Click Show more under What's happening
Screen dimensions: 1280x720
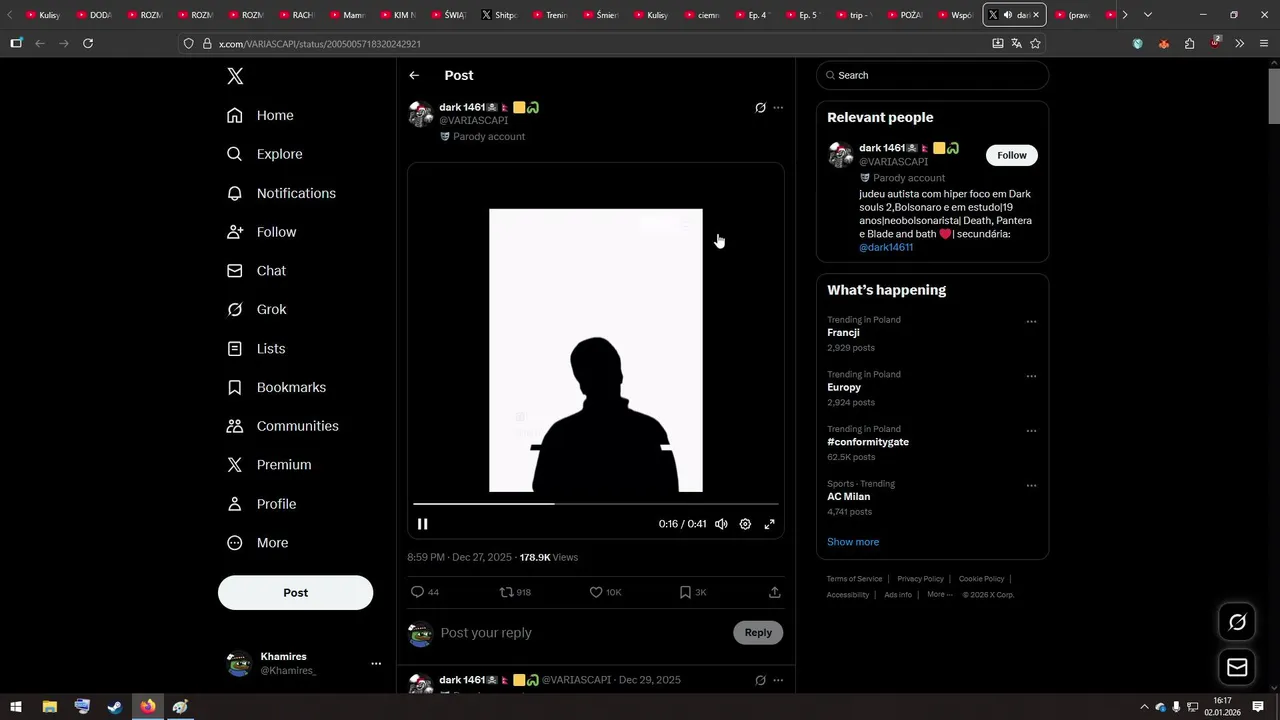pyautogui.click(x=853, y=542)
